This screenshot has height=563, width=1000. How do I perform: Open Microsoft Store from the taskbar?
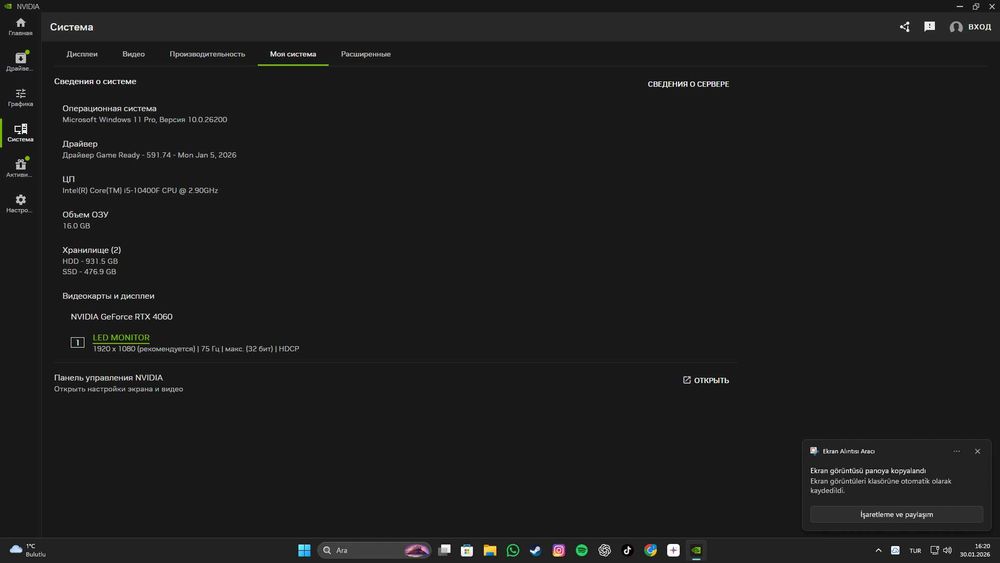(467, 550)
